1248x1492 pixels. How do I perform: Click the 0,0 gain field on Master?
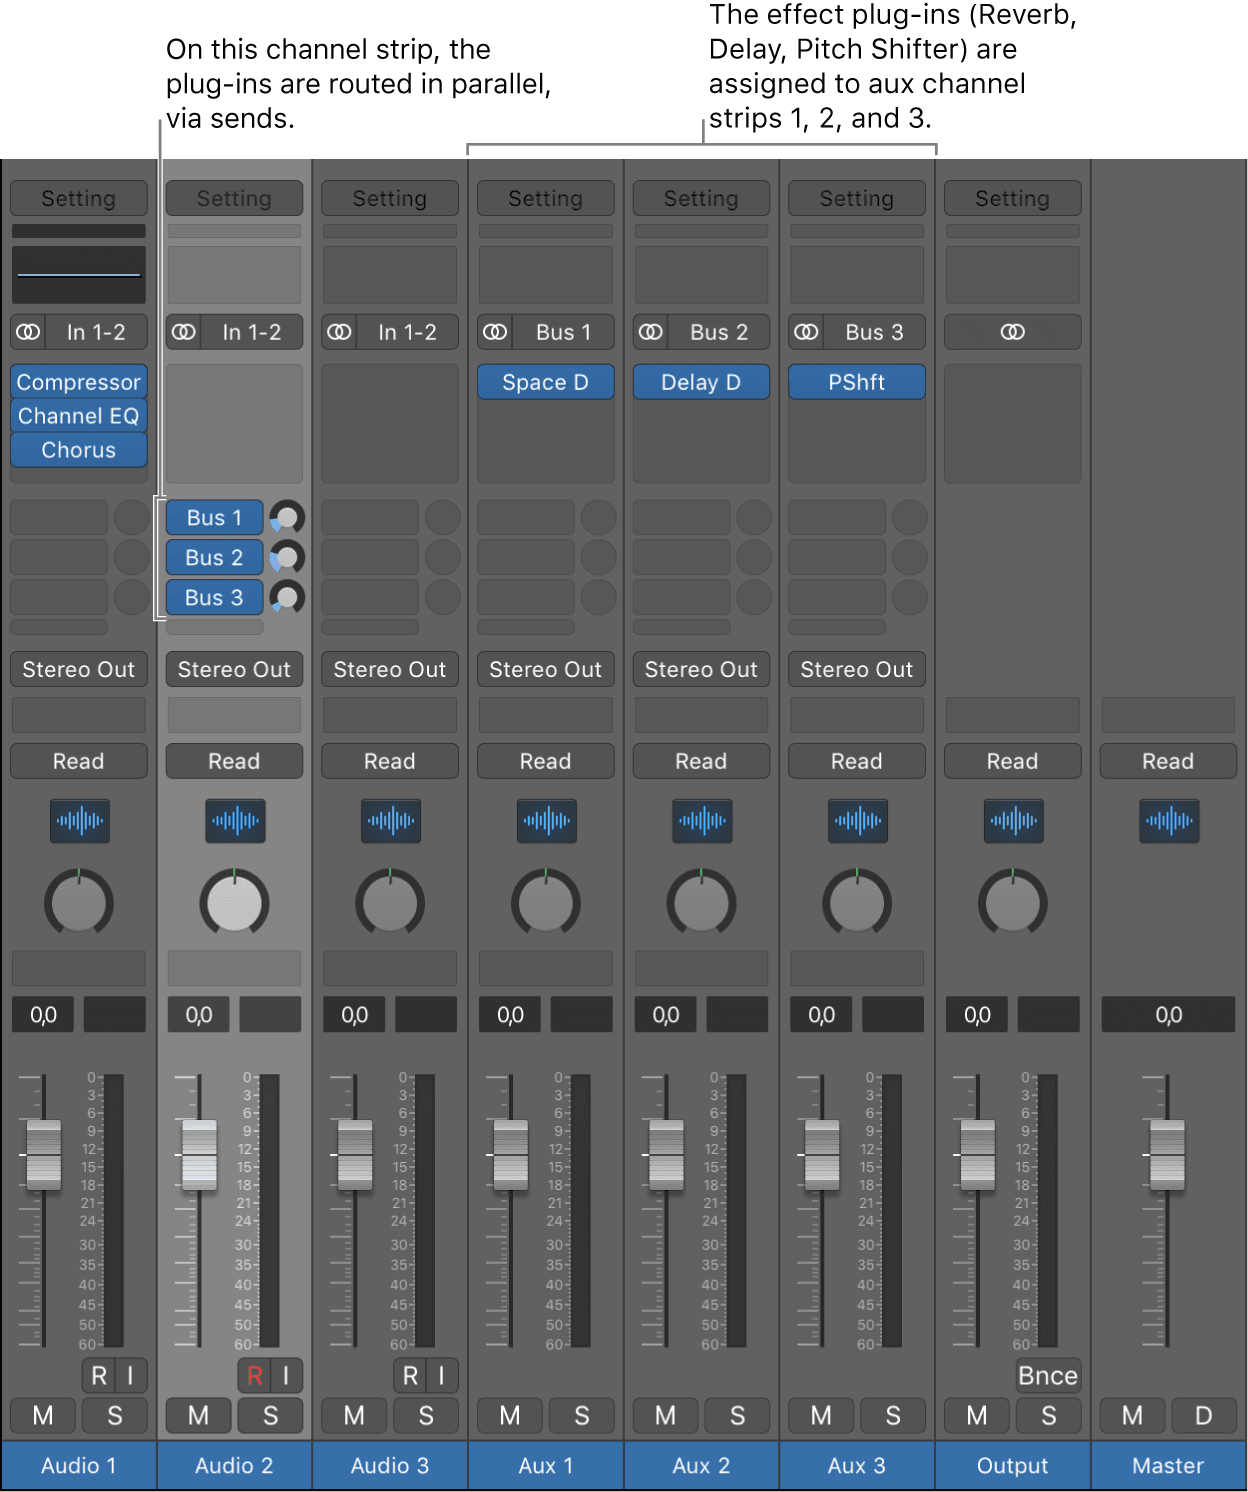pyautogui.click(x=1169, y=1015)
